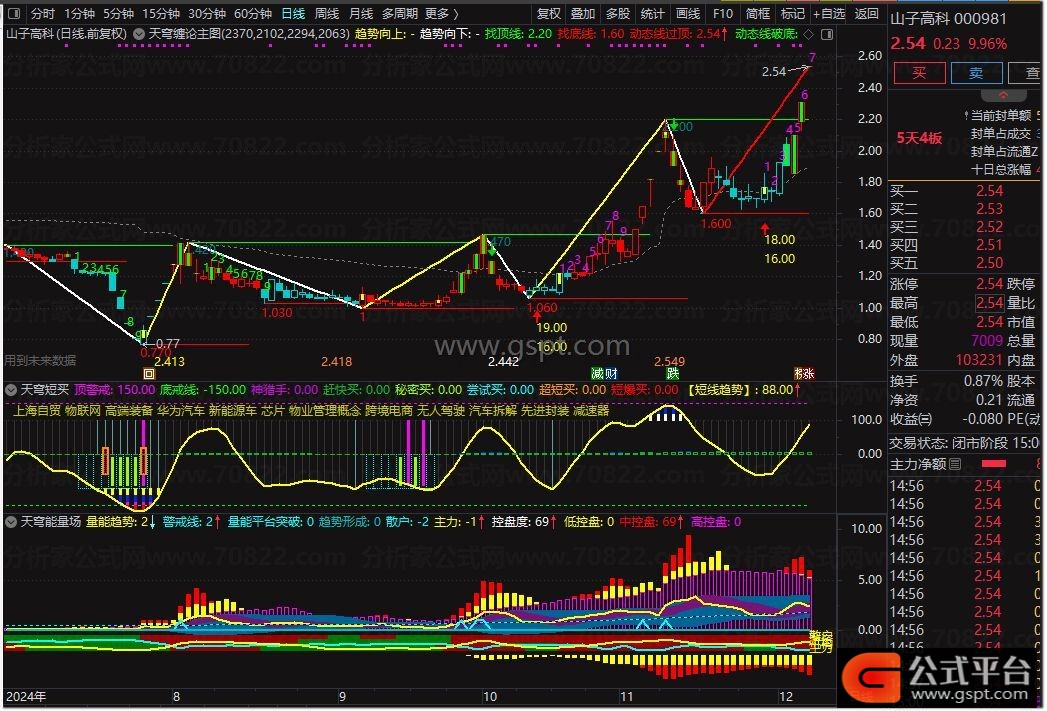Viewport: 1047px width, 711px height.
Task: Select the 30分钟 period
Action: click(207, 13)
